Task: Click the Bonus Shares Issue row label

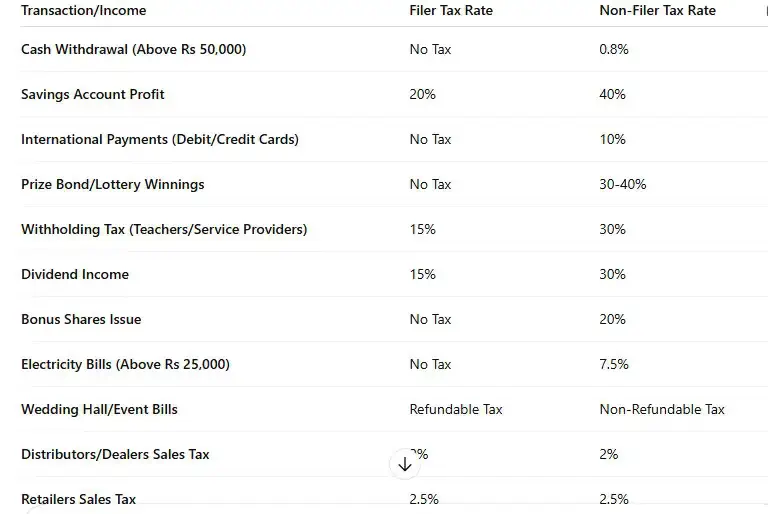Action: [x=81, y=319]
